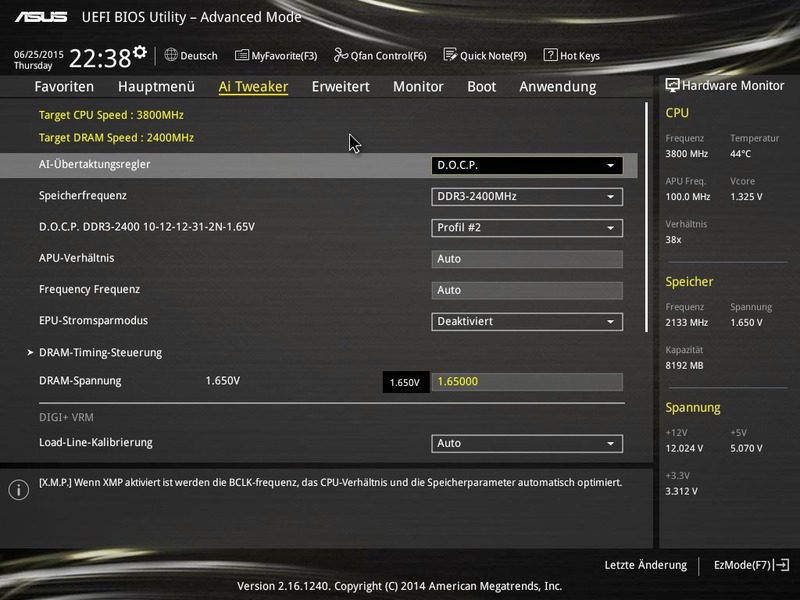Click the +3.3V 3.312 V reading

pos(681,491)
